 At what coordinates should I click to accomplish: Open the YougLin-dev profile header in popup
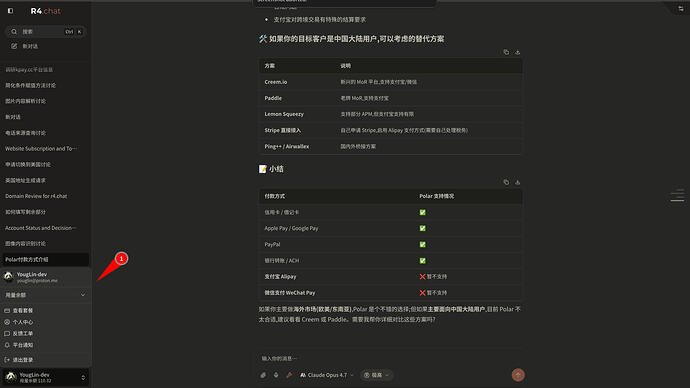point(46,277)
